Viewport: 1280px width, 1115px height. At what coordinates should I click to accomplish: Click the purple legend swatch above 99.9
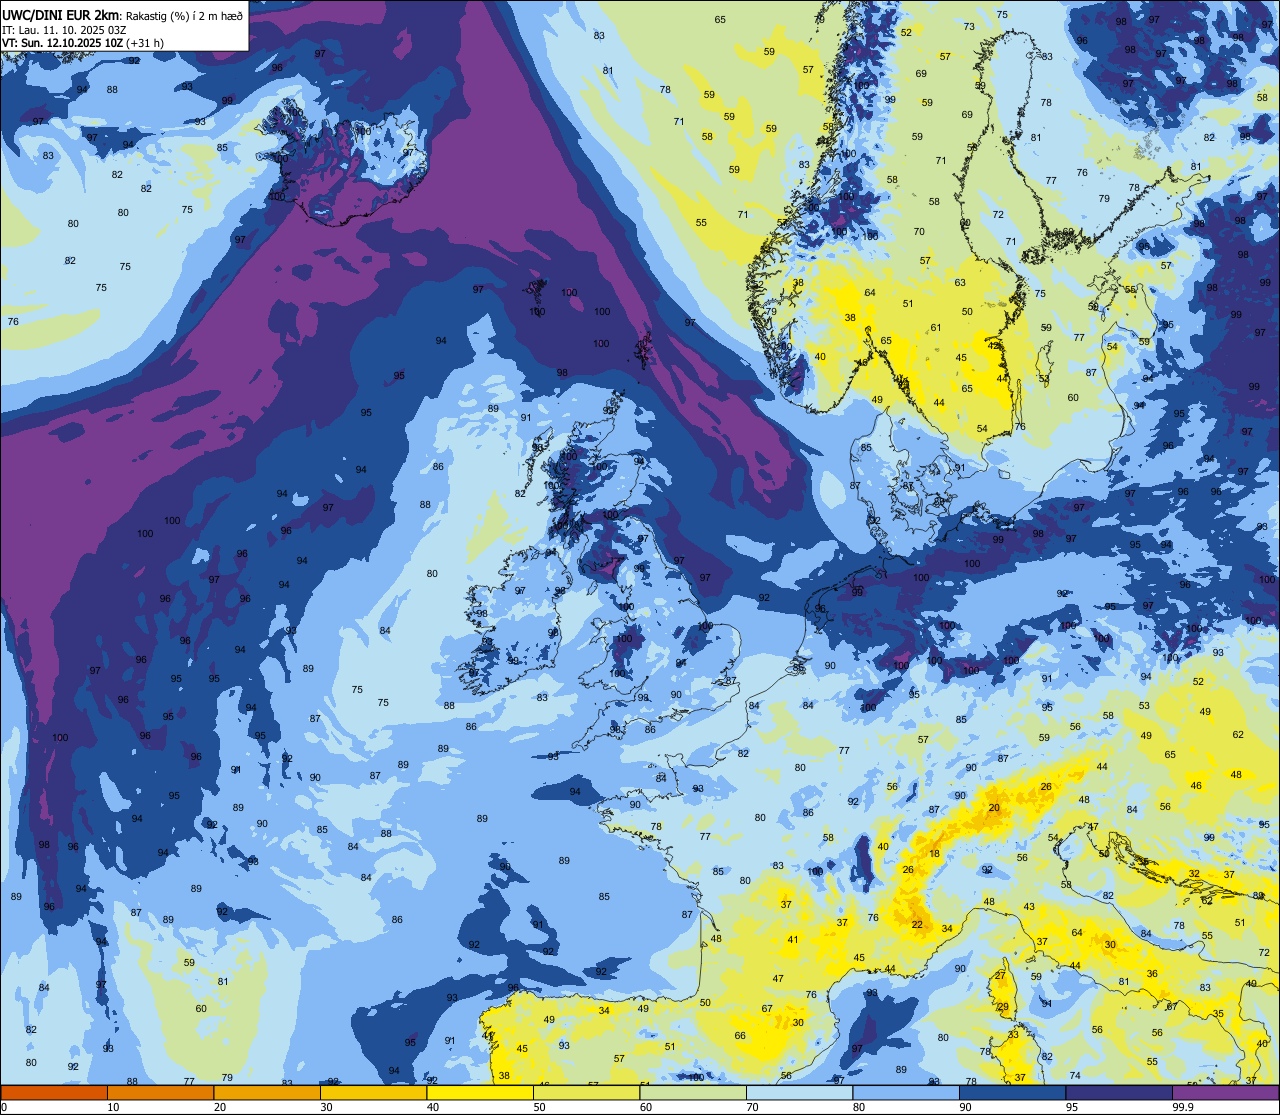tap(1225, 1093)
